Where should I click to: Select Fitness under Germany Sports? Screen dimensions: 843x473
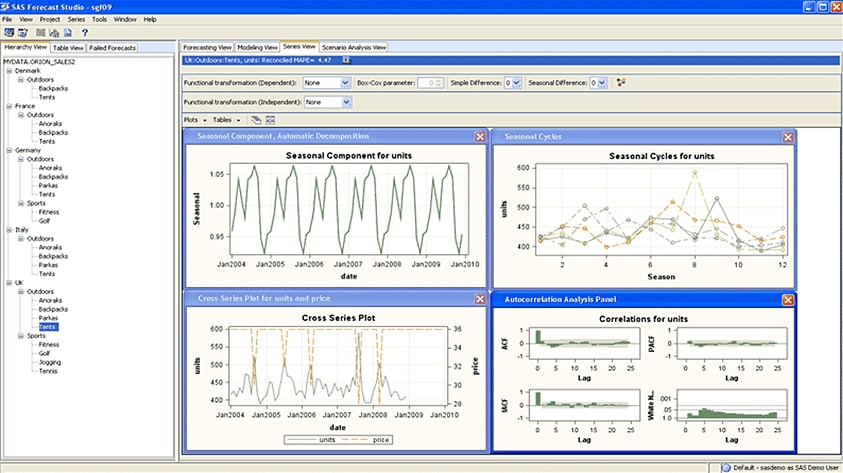point(49,212)
